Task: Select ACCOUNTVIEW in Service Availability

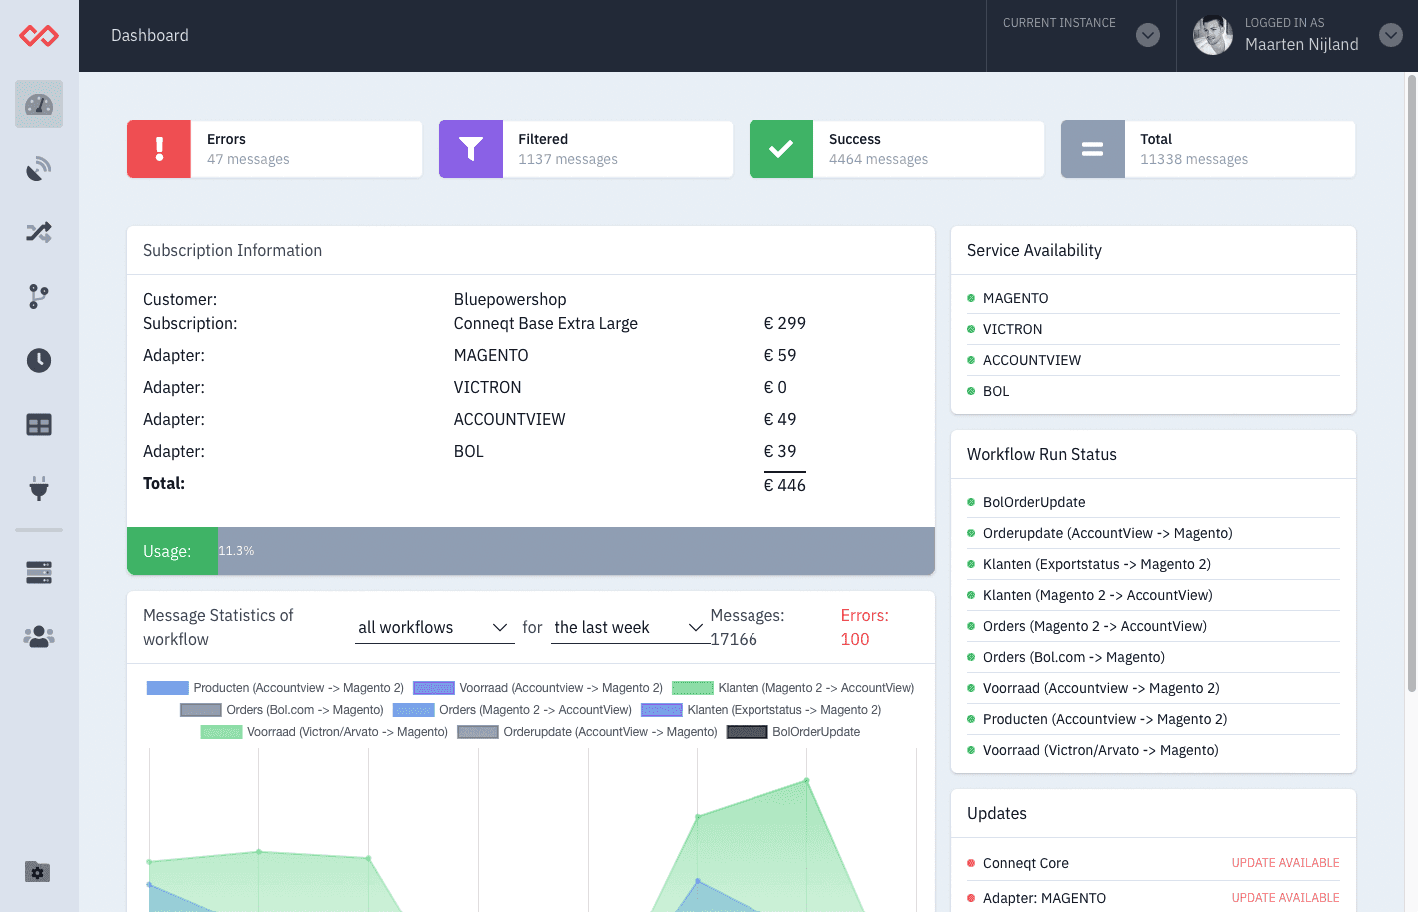Action: tap(1153, 360)
